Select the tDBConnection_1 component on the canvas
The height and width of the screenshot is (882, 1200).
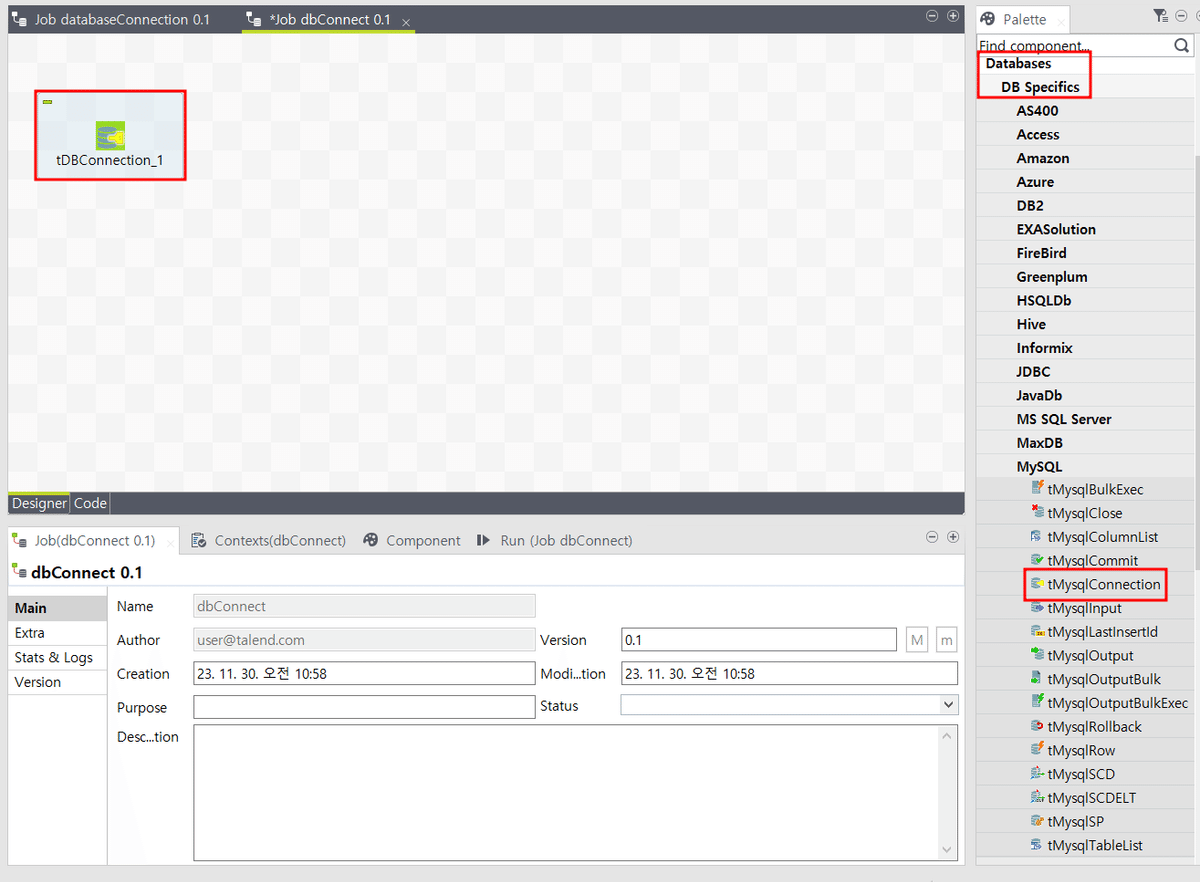110,136
